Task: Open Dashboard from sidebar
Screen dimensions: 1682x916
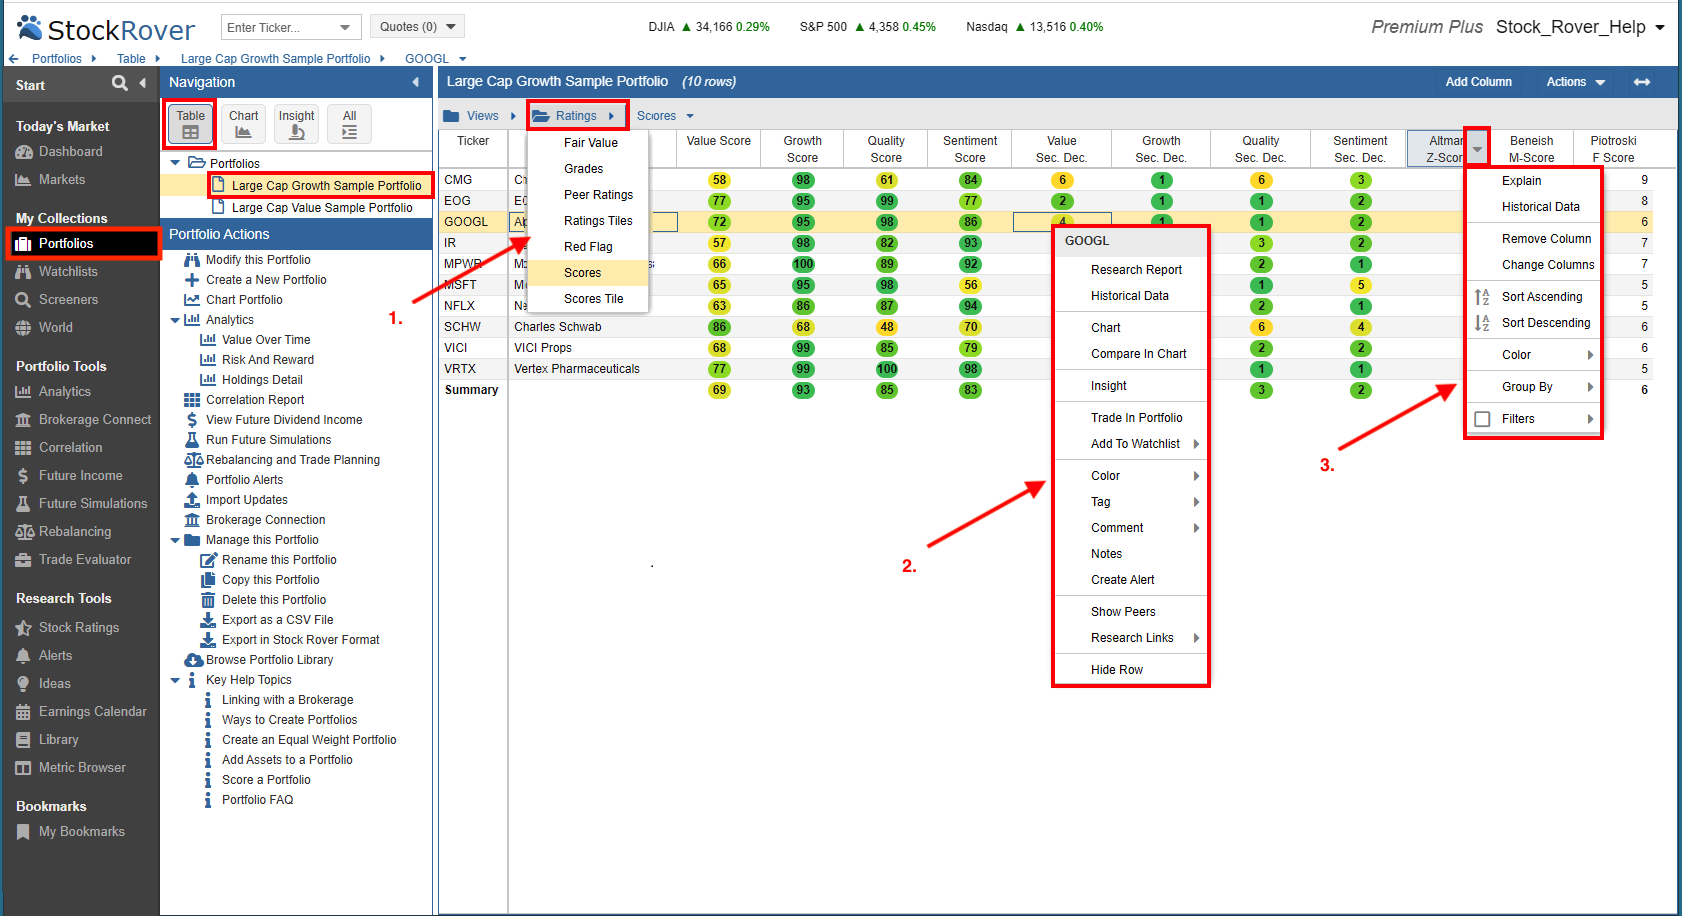Action: (70, 152)
